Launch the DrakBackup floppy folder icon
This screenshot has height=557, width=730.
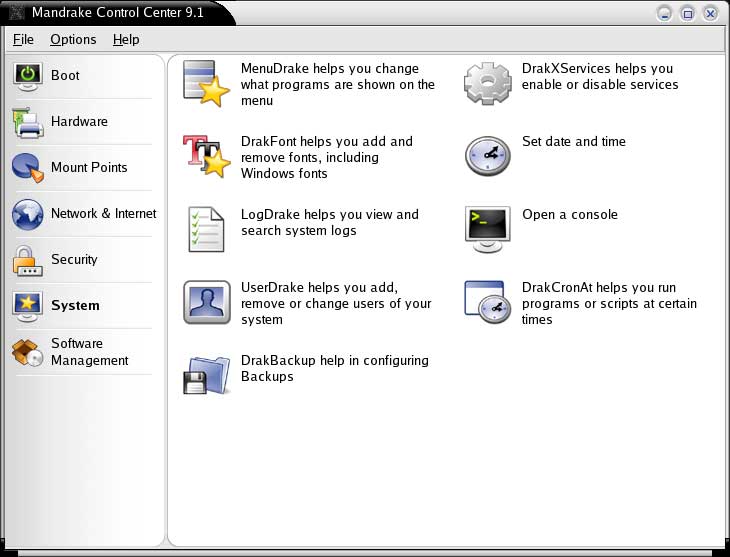(207, 375)
